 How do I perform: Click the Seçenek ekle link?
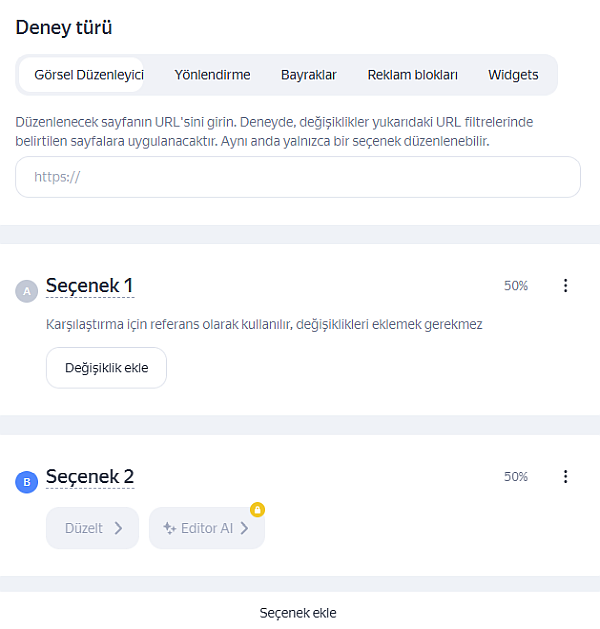pos(298,613)
